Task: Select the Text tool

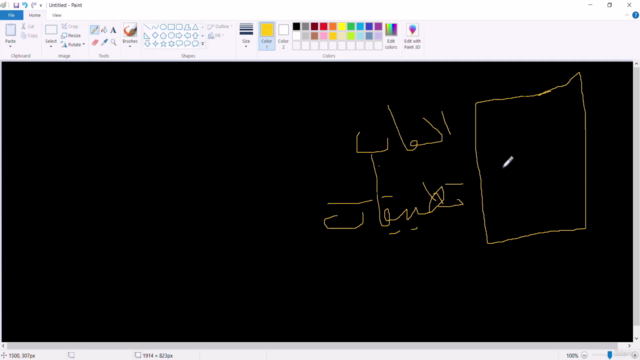Action: tap(113, 30)
